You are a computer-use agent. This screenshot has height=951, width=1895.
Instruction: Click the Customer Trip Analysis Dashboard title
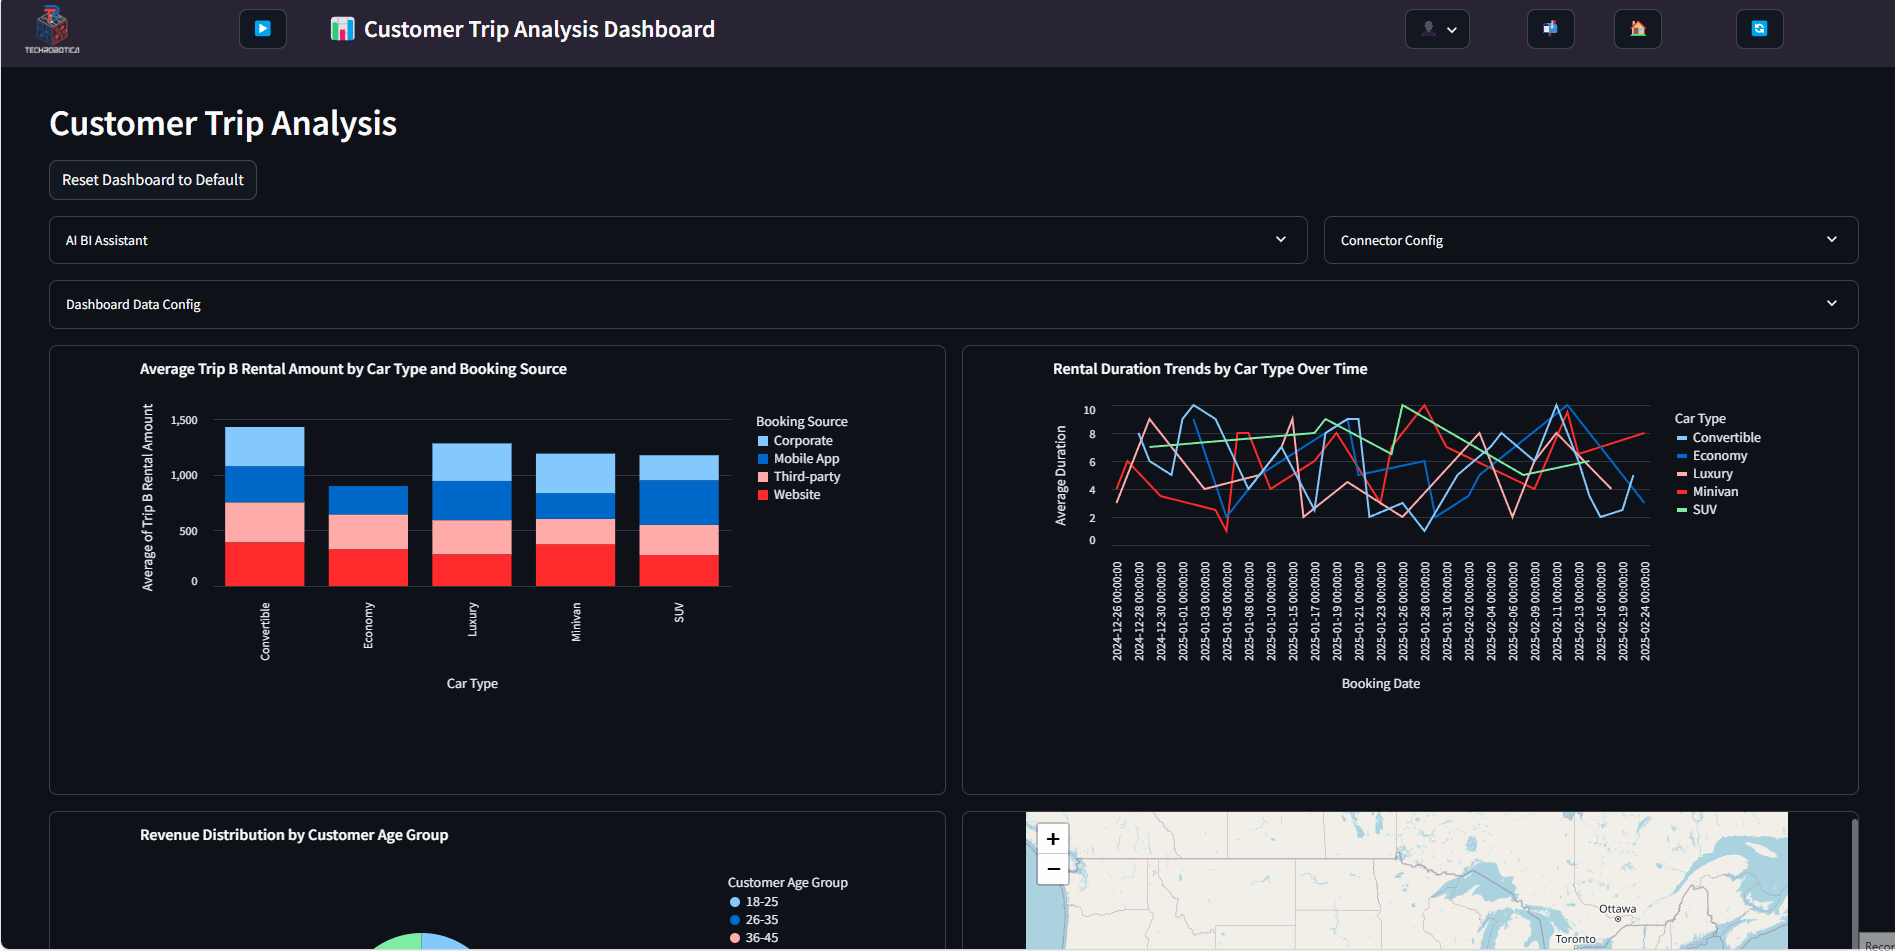(x=539, y=29)
